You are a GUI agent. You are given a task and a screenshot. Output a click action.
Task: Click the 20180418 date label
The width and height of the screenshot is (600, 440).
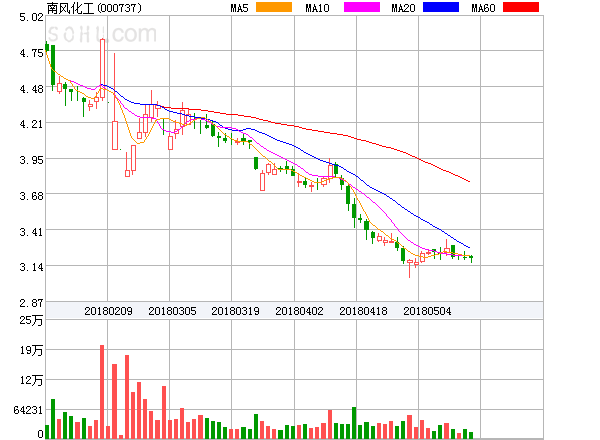(x=363, y=311)
